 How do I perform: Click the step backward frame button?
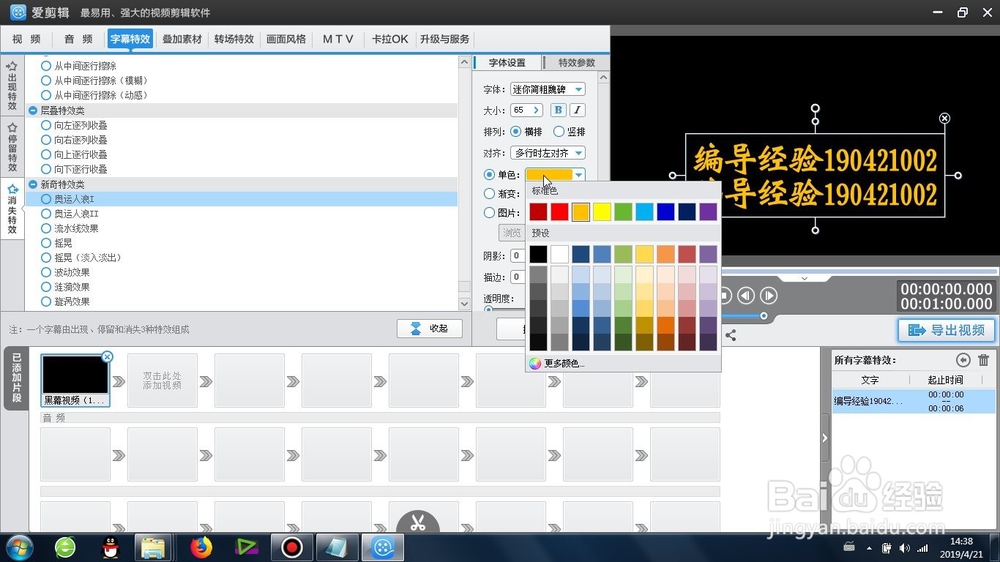point(746,295)
